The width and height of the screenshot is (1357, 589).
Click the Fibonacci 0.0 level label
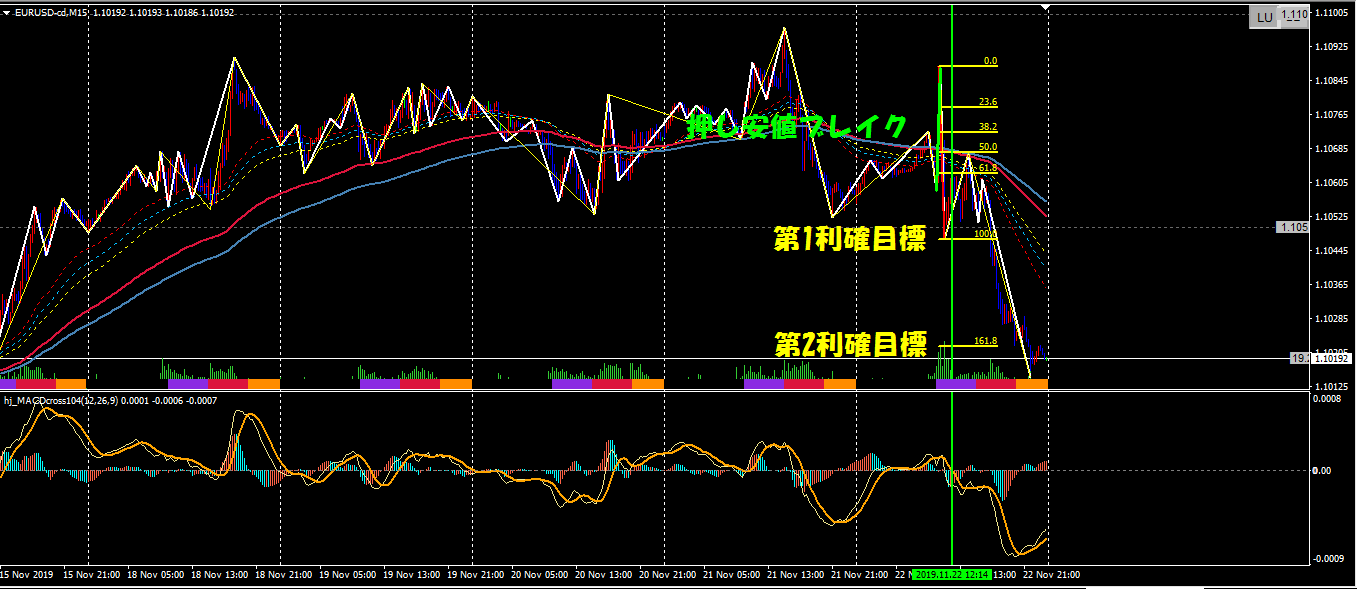(x=990, y=61)
